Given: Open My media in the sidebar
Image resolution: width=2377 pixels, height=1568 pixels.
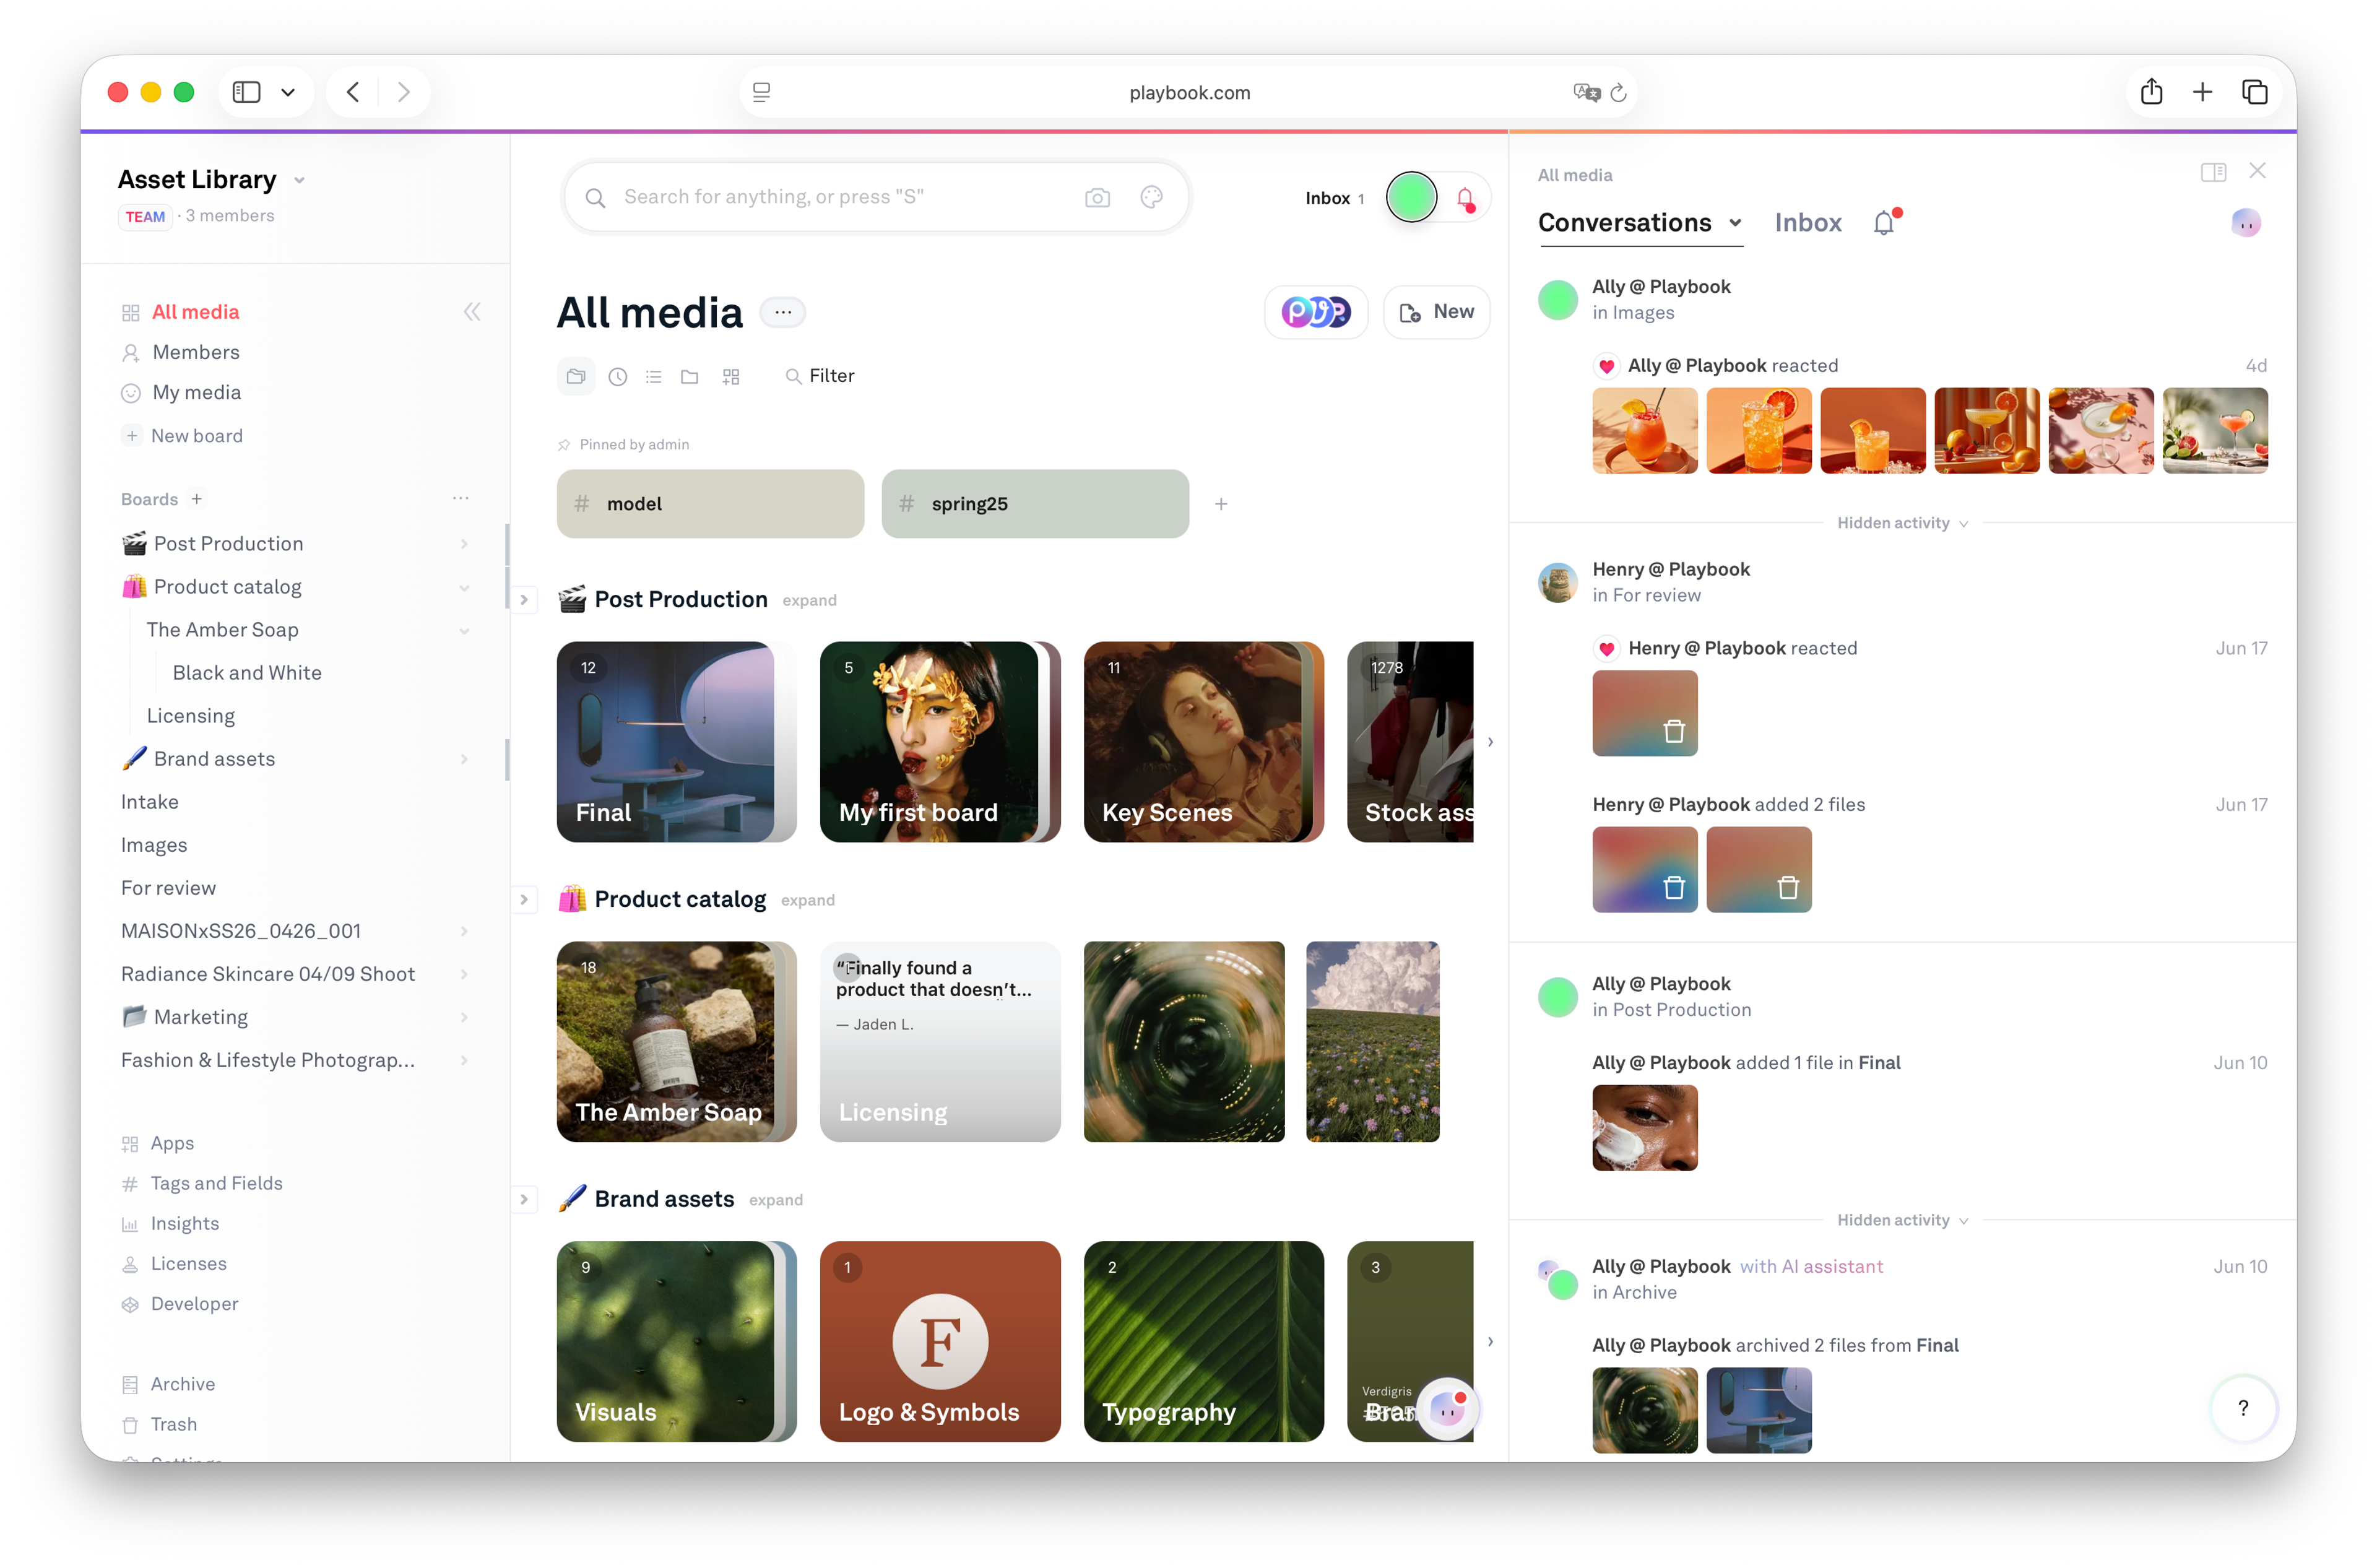Looking at the screenshot, I should (196, 392).
